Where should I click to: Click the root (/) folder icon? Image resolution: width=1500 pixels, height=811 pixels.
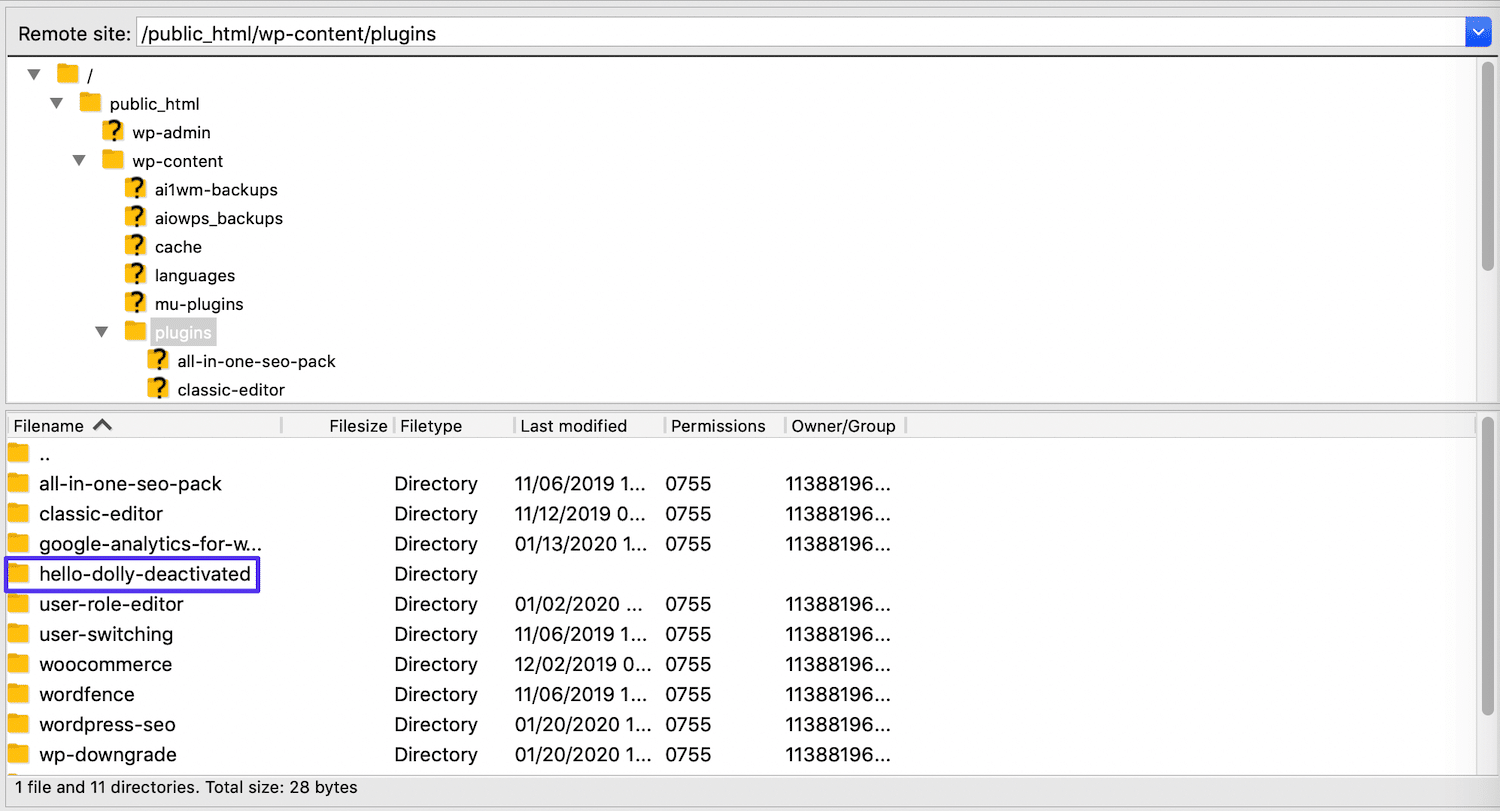[x=67, y=73]
